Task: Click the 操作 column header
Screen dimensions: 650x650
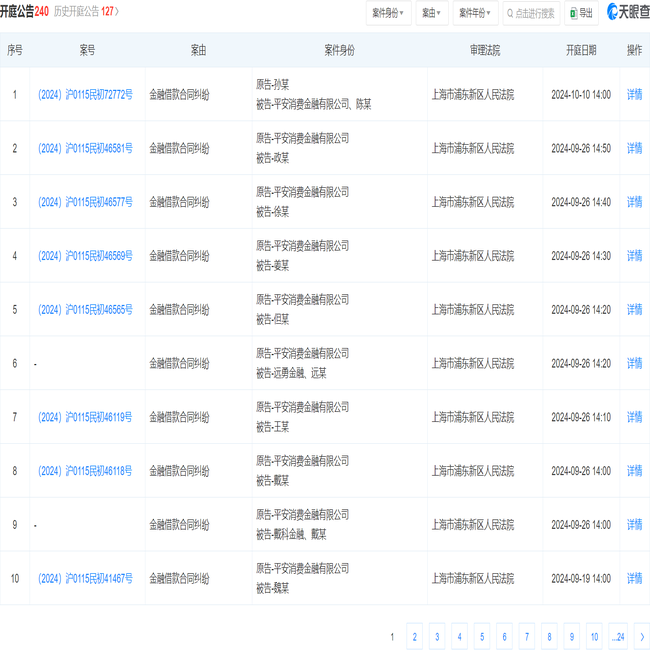Action: point(634,50)
